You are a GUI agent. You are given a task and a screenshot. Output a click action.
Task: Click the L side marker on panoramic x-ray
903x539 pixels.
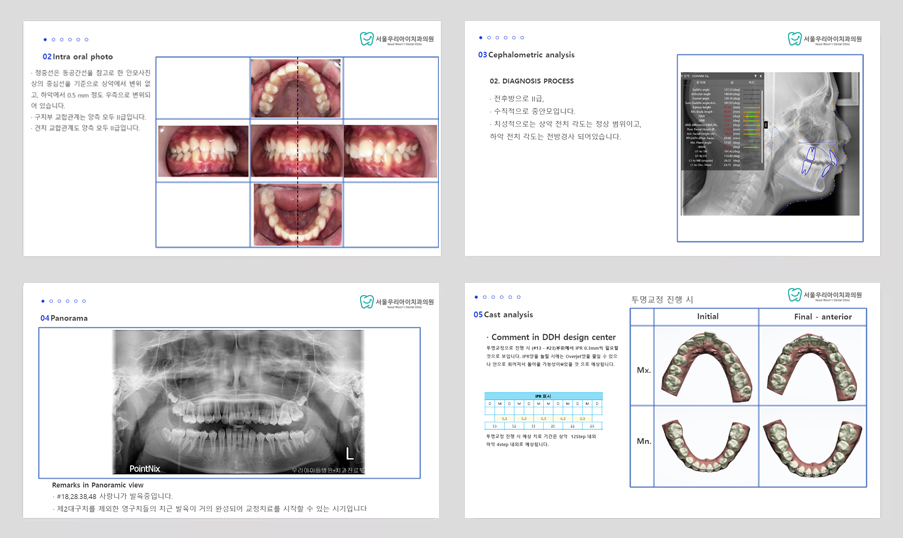349,454
